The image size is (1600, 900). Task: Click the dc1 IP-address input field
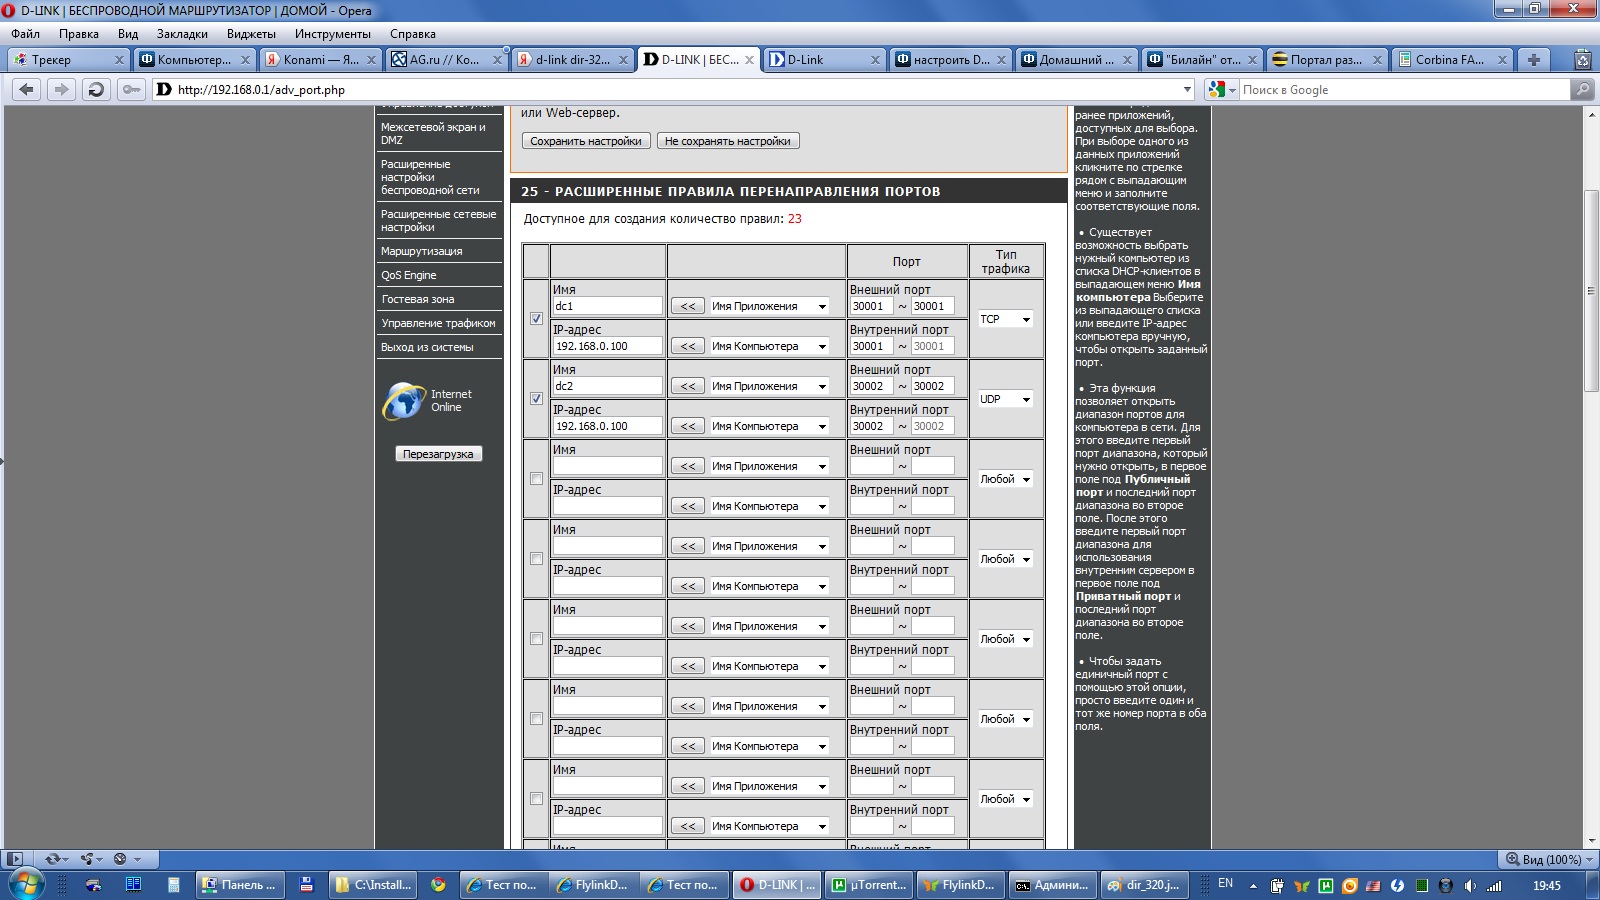coord(607,346)
